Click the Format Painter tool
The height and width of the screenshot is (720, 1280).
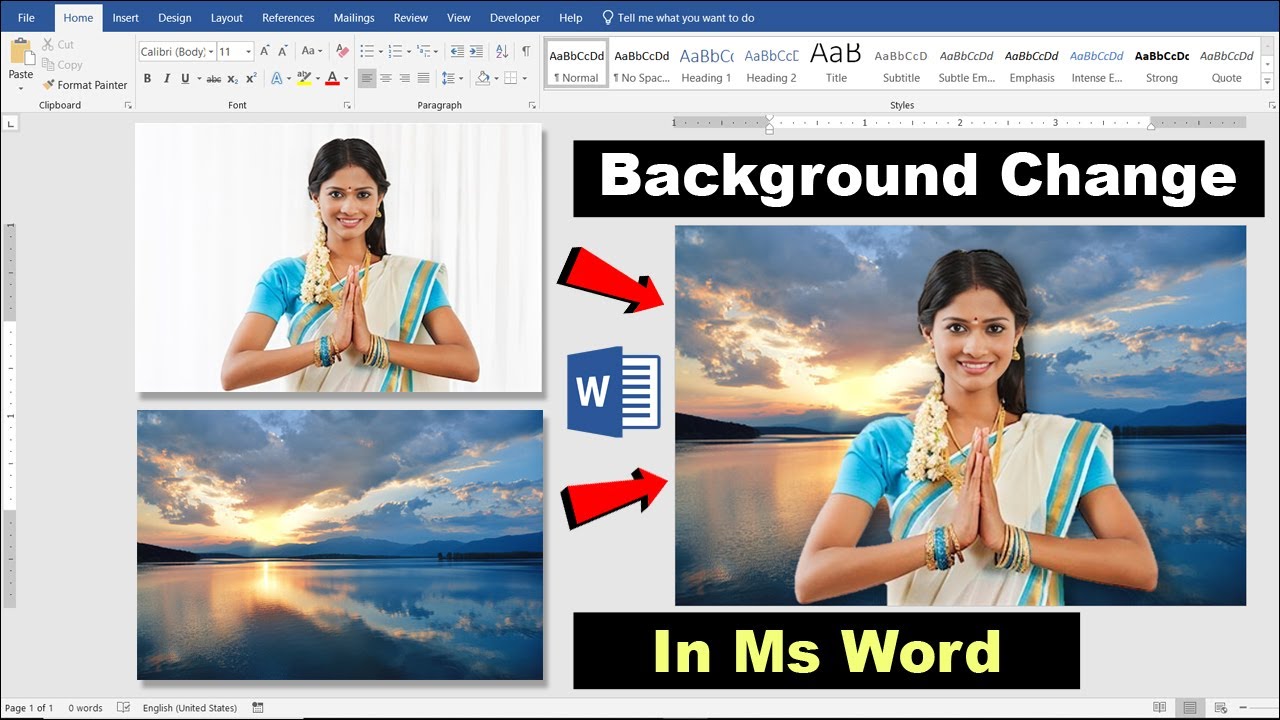point(85,85)
